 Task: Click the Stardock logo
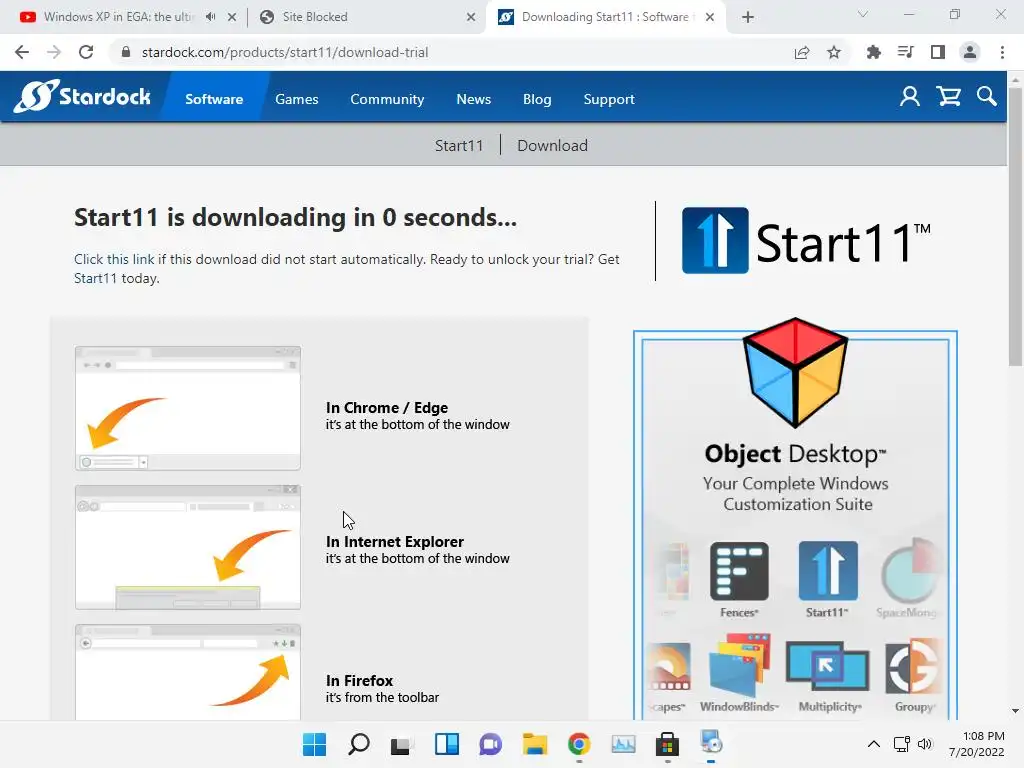point(82,97)
